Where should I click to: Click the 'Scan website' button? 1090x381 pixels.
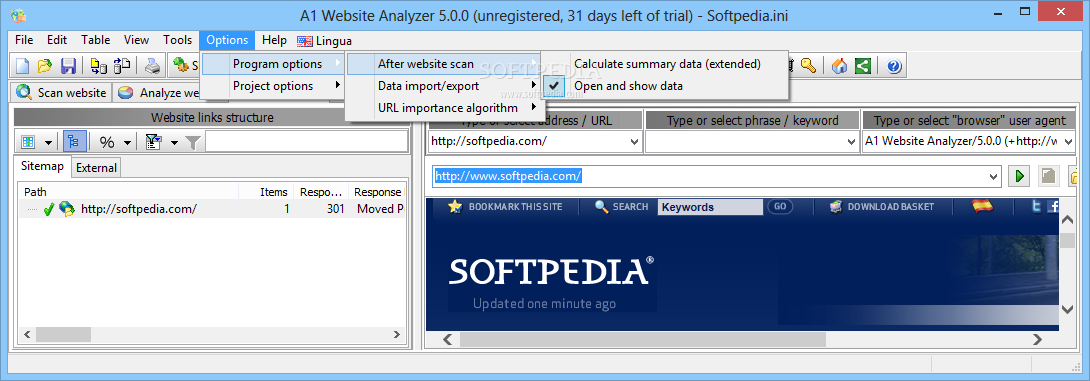pos(62,92)
